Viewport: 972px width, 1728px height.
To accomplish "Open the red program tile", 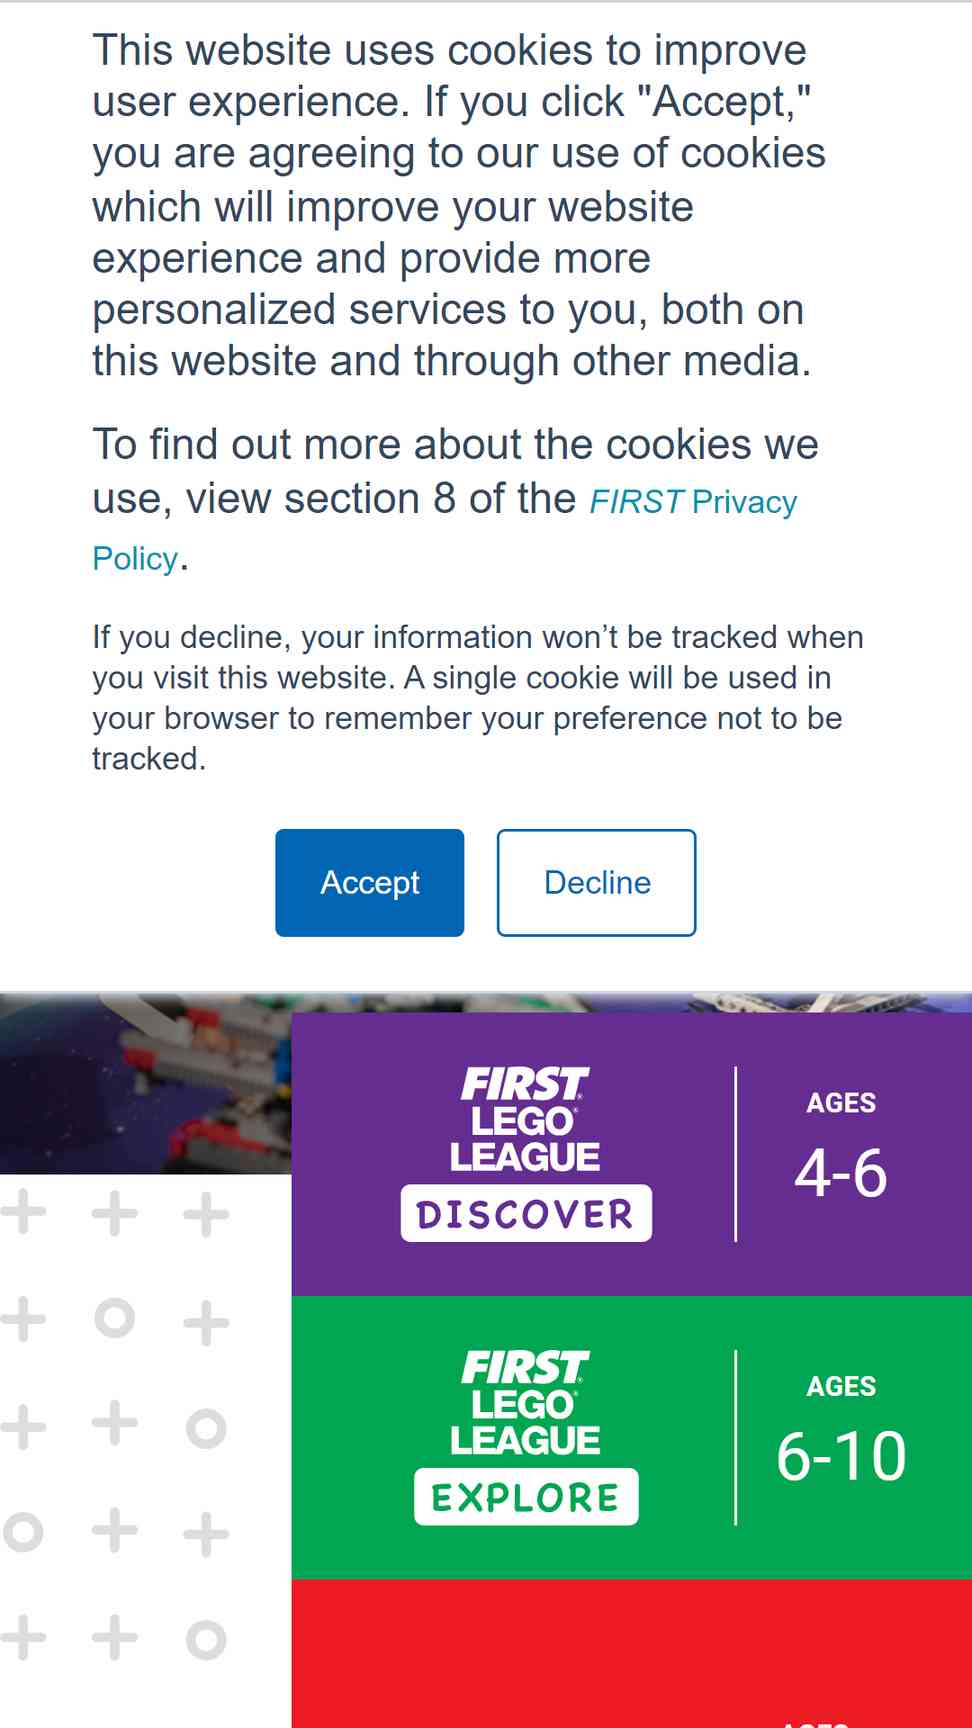I will 631,1653.
